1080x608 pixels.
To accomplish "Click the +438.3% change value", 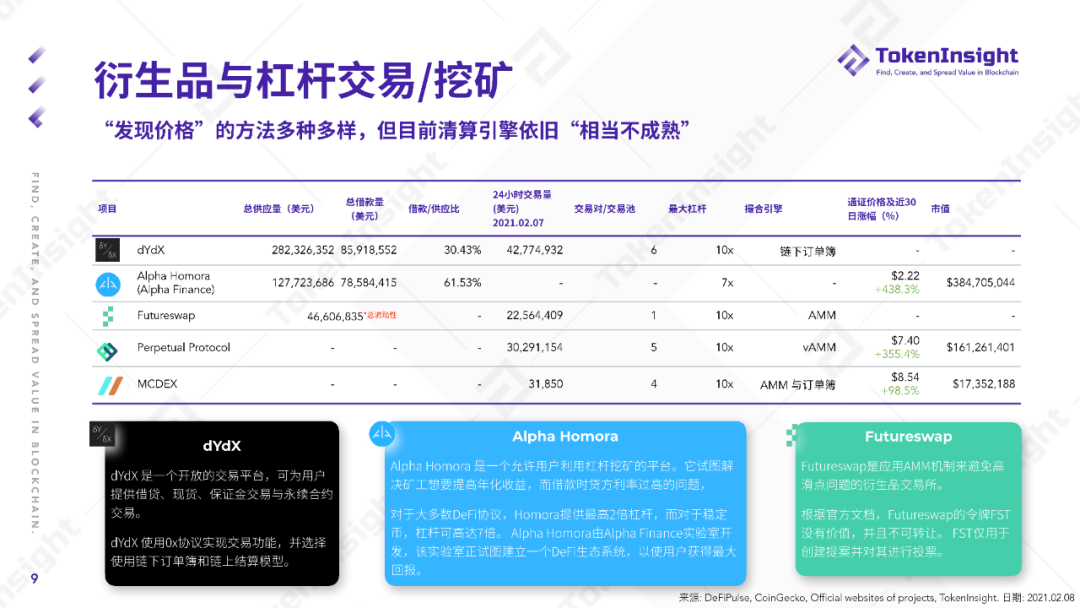I will 897,289.
